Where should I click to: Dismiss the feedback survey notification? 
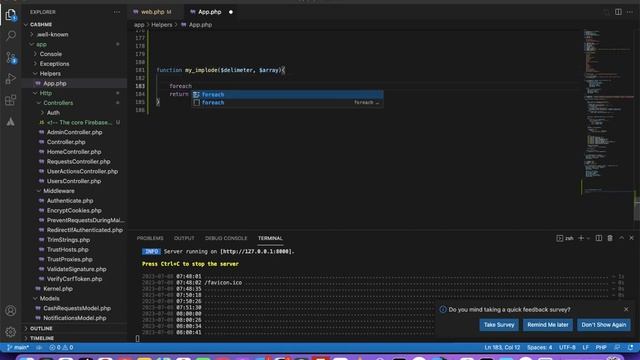(626, 309)
